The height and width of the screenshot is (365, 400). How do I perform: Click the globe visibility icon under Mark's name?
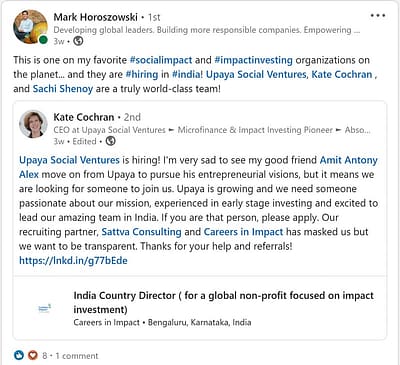click(x=78, y=41)
